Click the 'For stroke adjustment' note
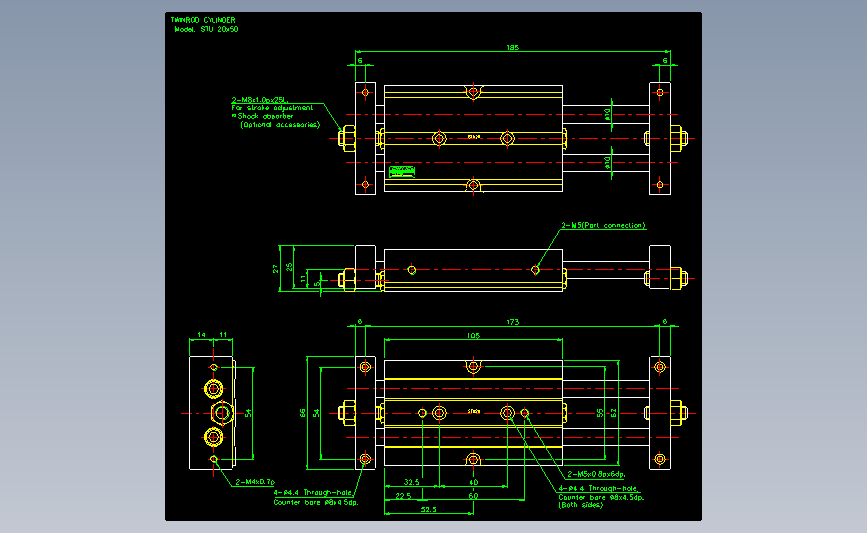867x533 pixels. click(272, 108)
